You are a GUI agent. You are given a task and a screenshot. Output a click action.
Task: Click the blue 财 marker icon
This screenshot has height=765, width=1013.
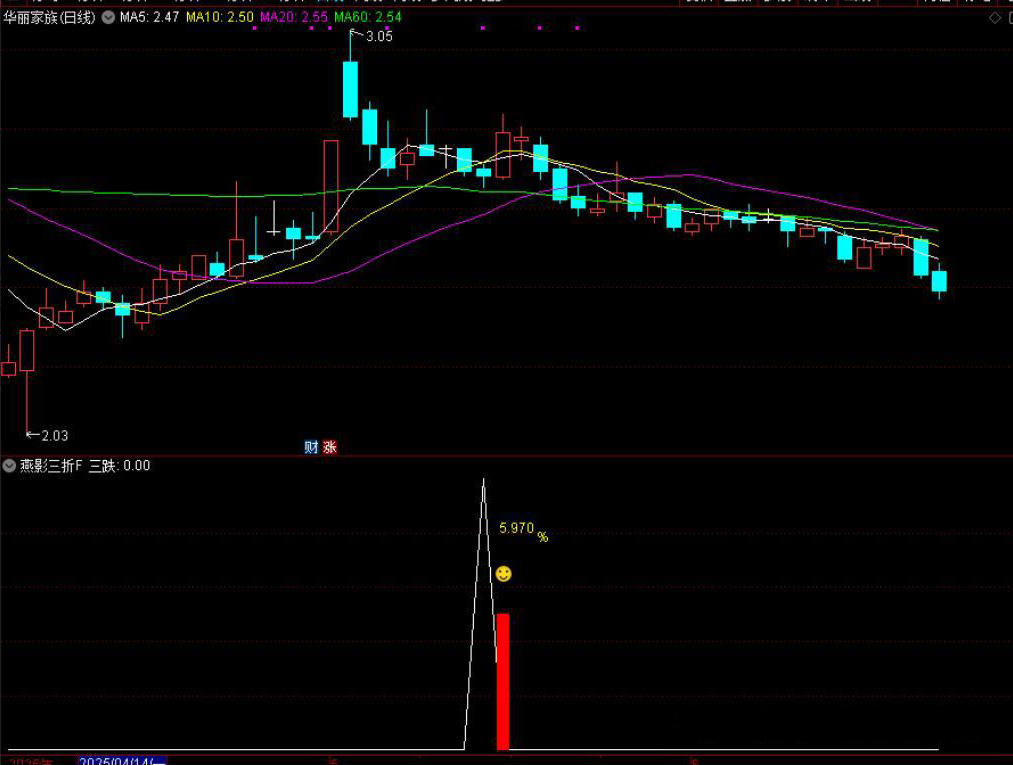(311, 447)
